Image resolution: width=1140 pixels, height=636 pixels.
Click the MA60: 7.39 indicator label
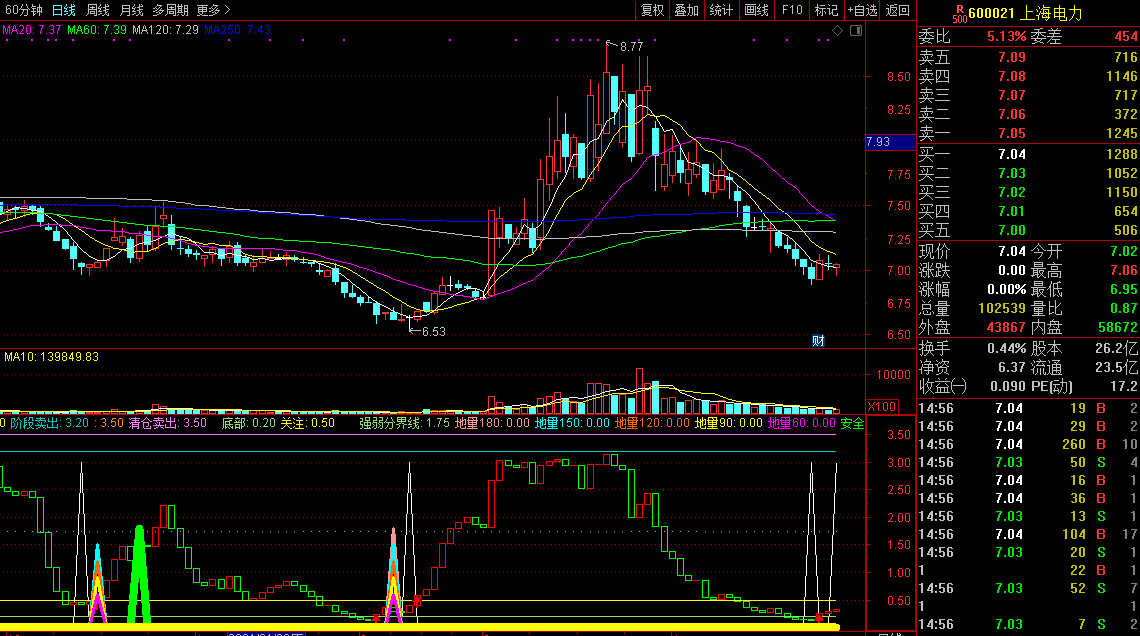coord(97,30)
